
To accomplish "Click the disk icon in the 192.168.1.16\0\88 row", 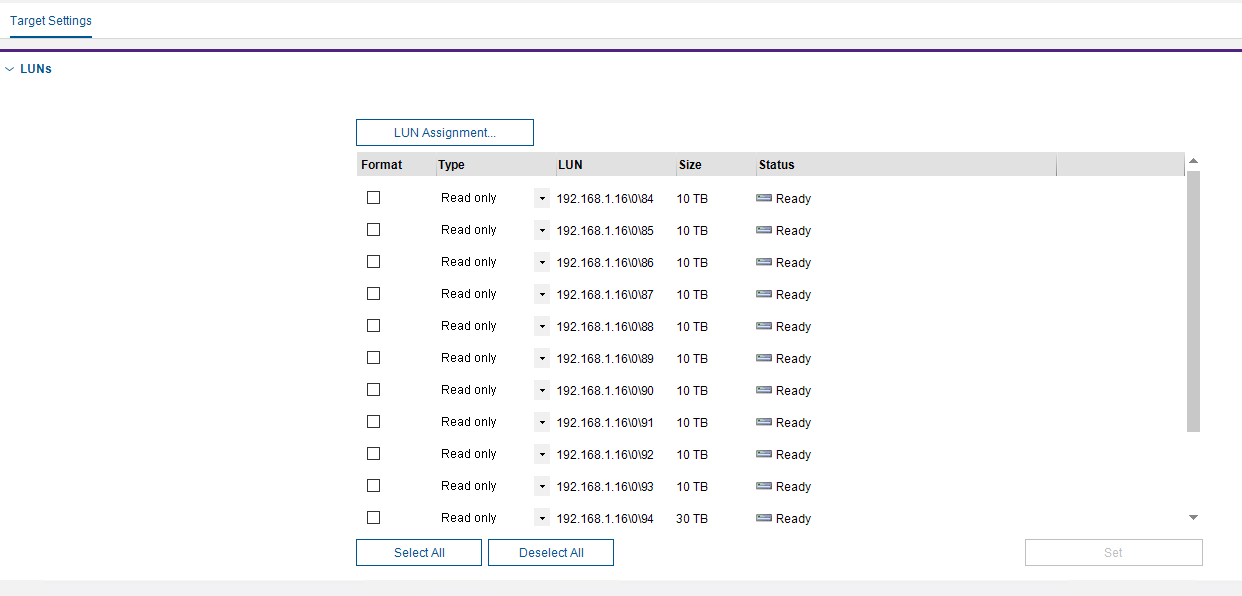I will tap(764, 327).
